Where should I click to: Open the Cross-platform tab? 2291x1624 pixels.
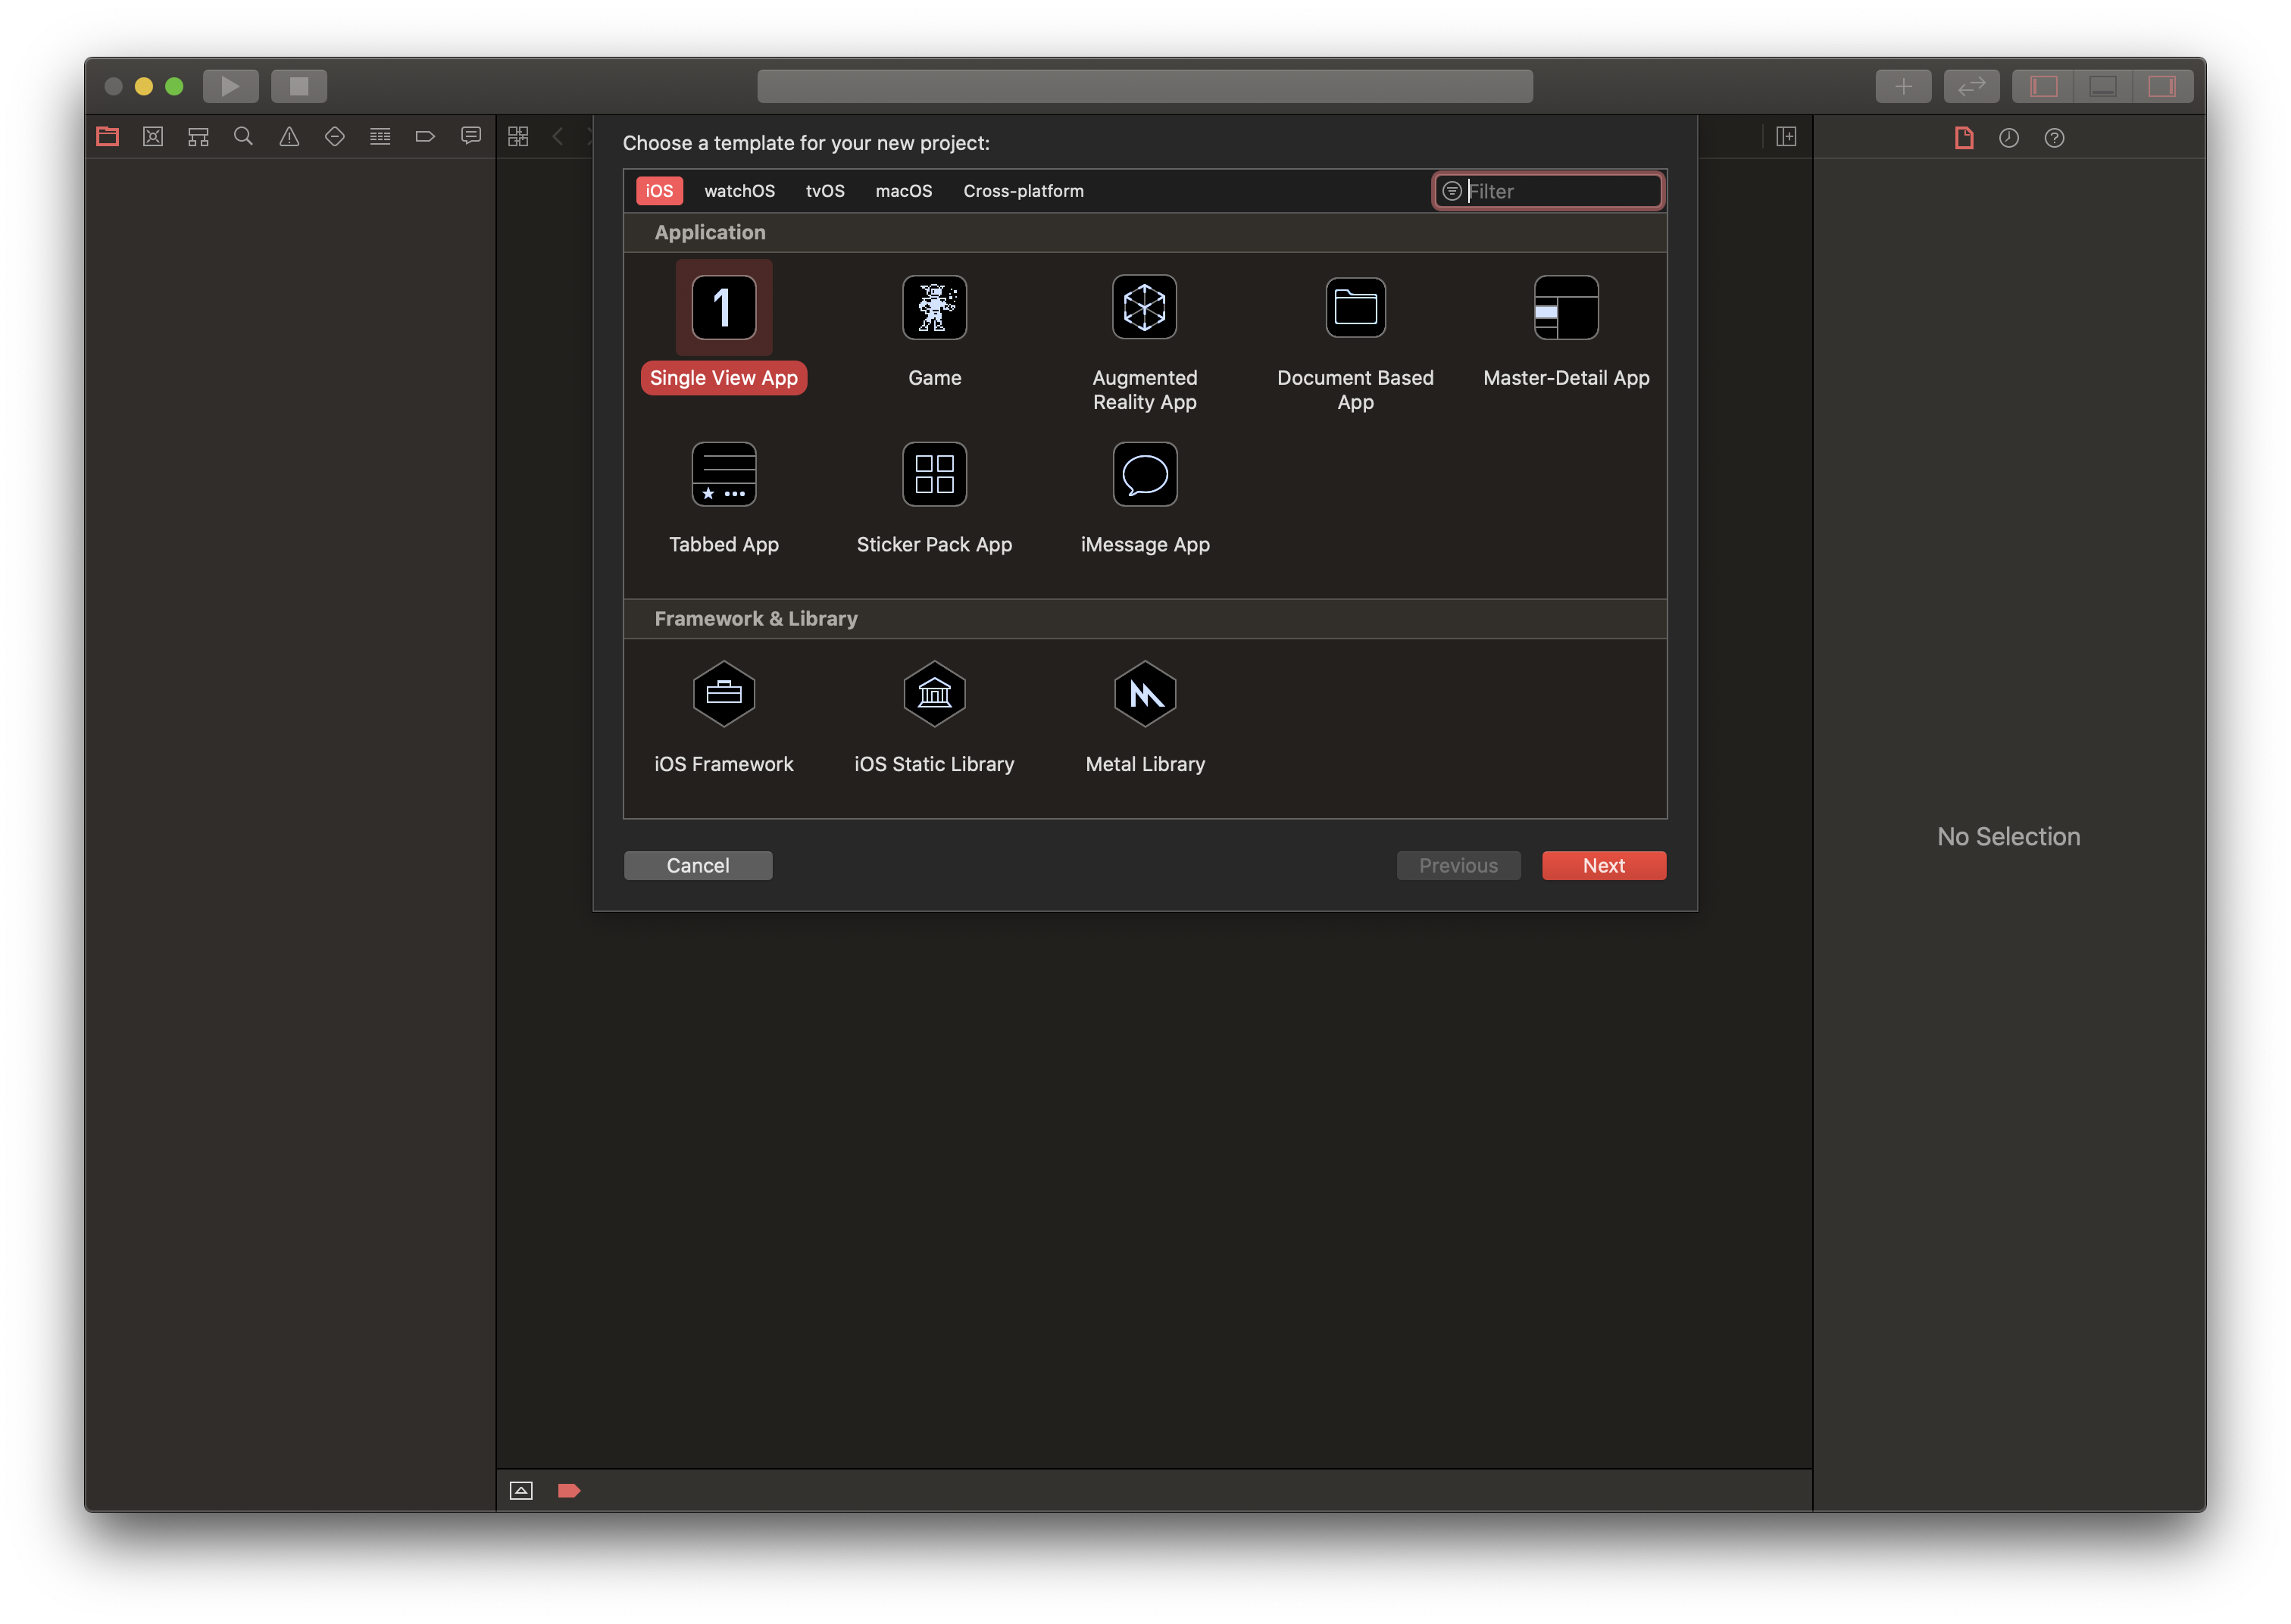click(x=1022, y=191)
